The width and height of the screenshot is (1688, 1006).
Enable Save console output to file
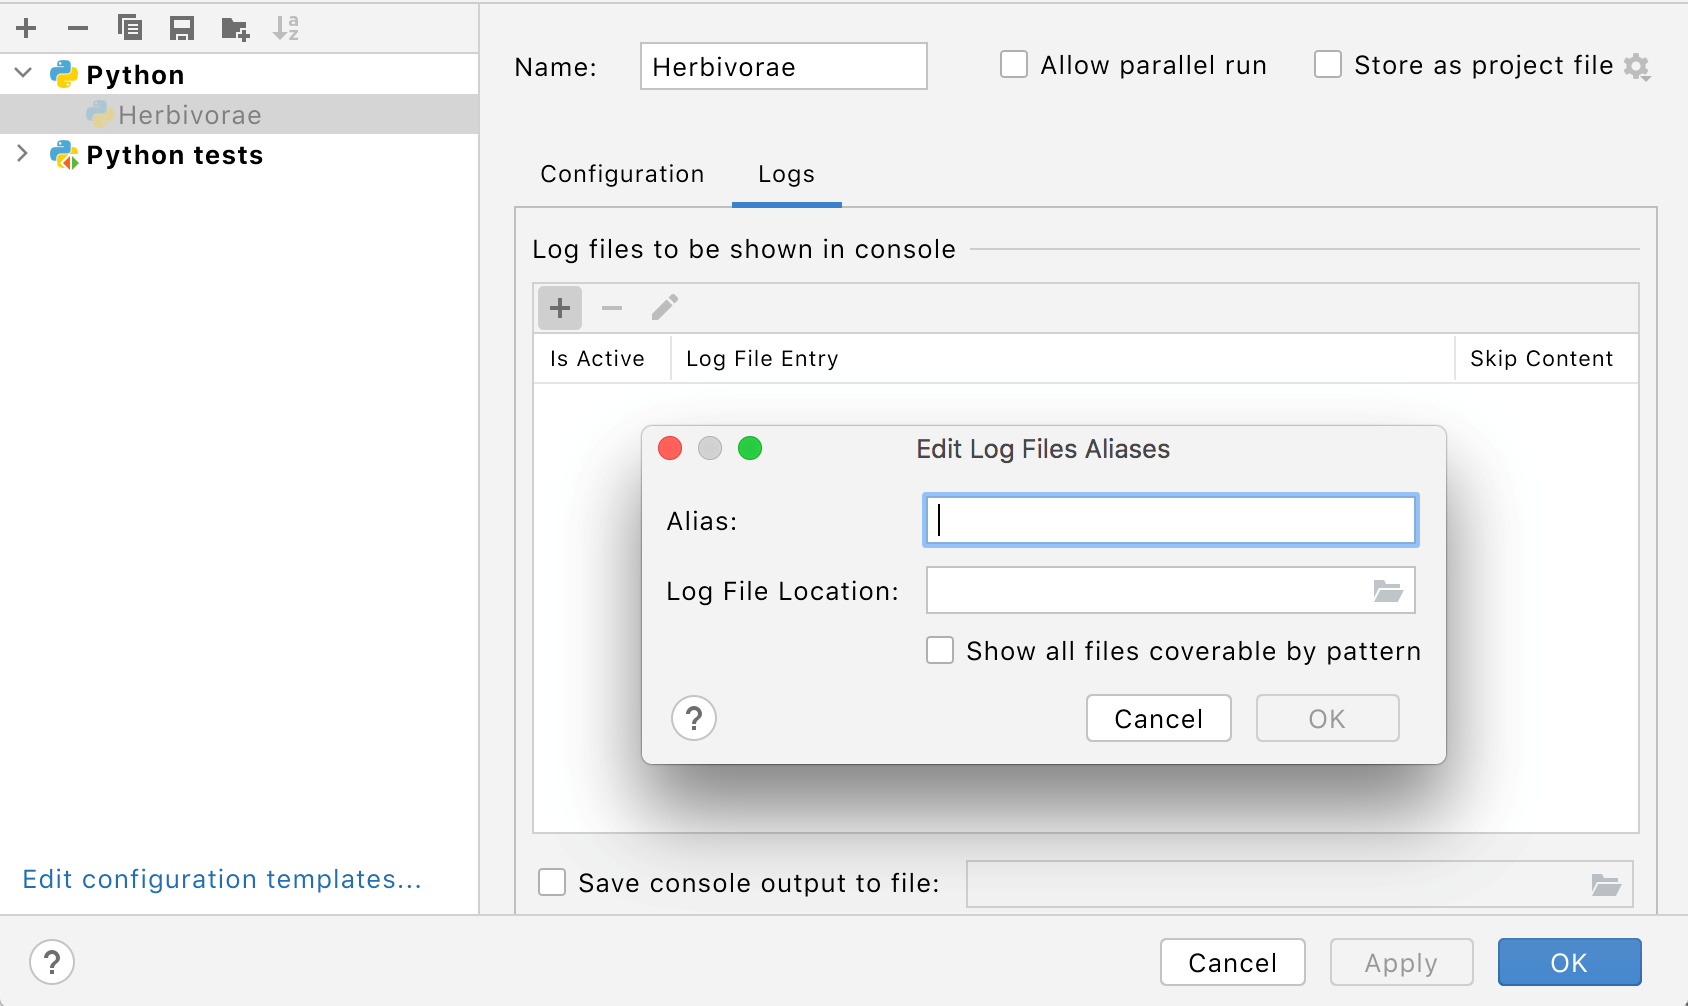coord(552,882)
